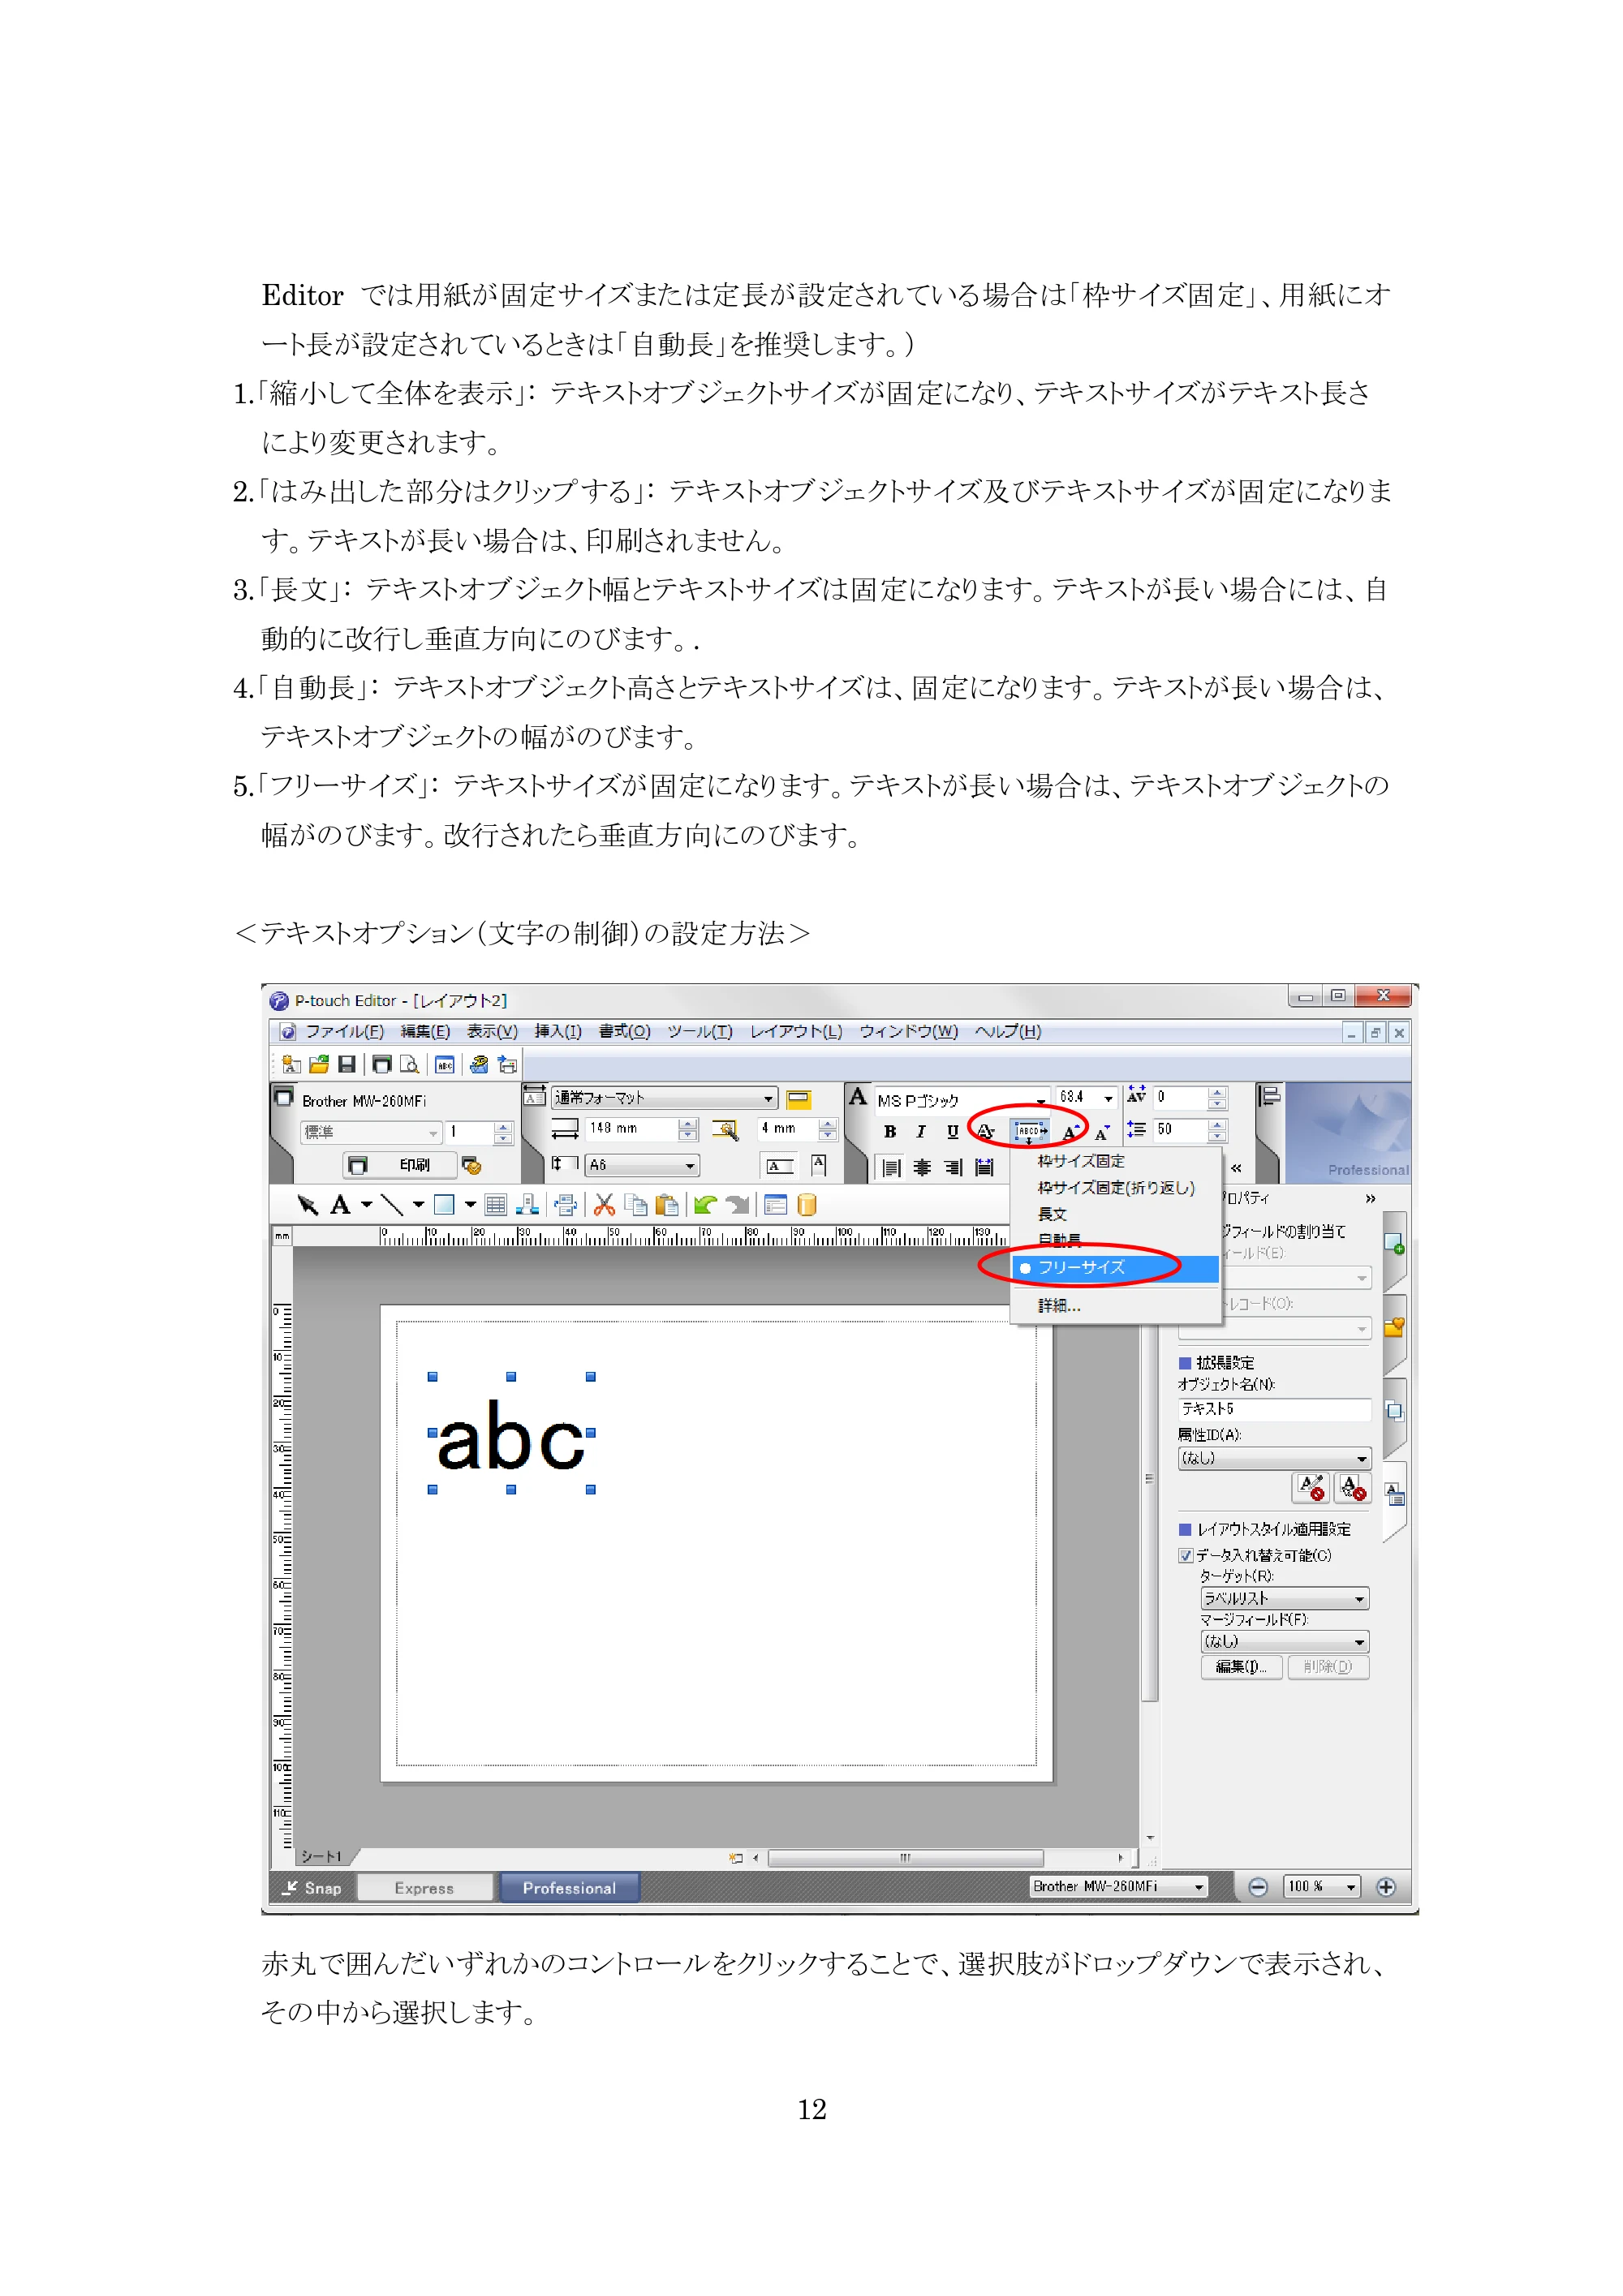Viewport: 1623px width, 2296px height.
Task: Open the 68.4 font size dropdown
Action: 1086,1097
